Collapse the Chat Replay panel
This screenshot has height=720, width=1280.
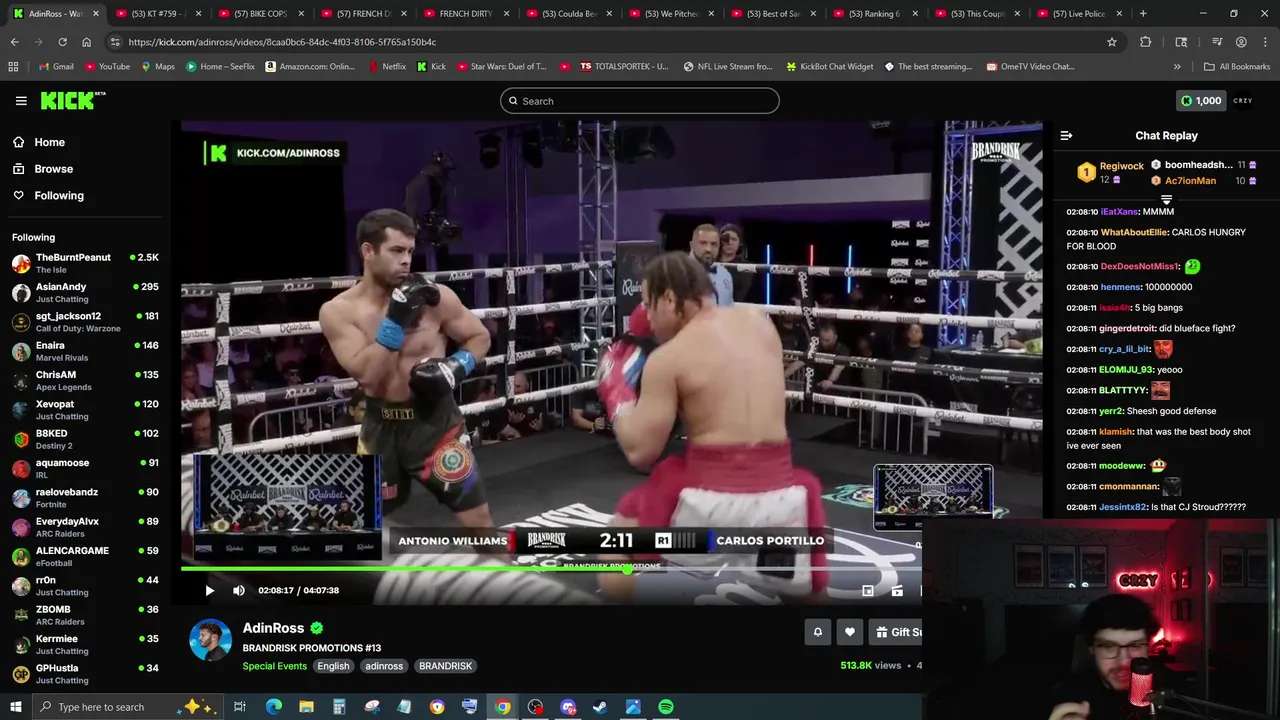click(x=1066, y=135)
